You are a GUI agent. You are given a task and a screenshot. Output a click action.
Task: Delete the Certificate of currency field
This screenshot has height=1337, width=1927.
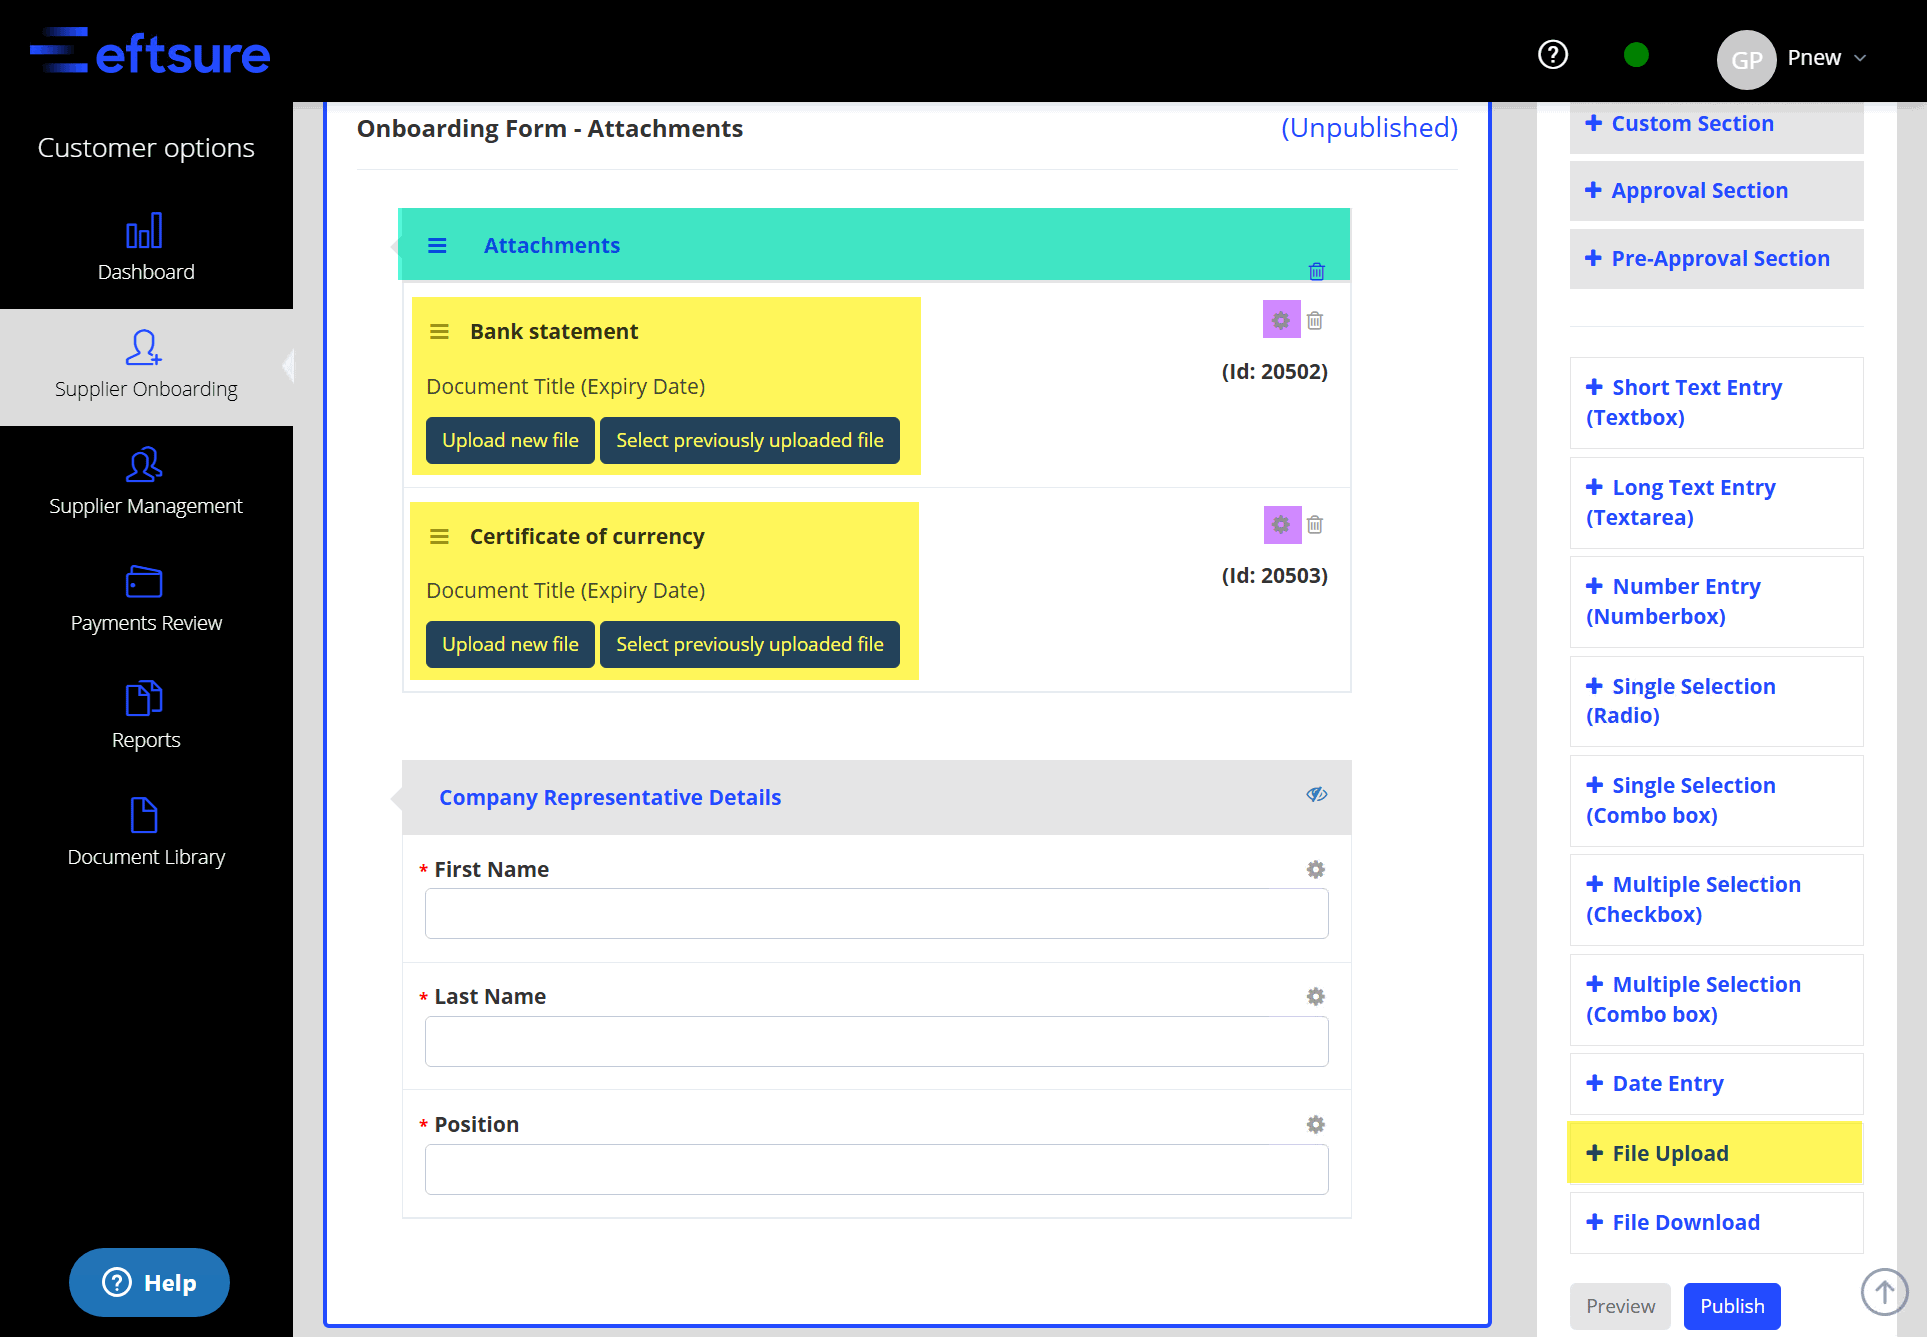coord(1315,524)
